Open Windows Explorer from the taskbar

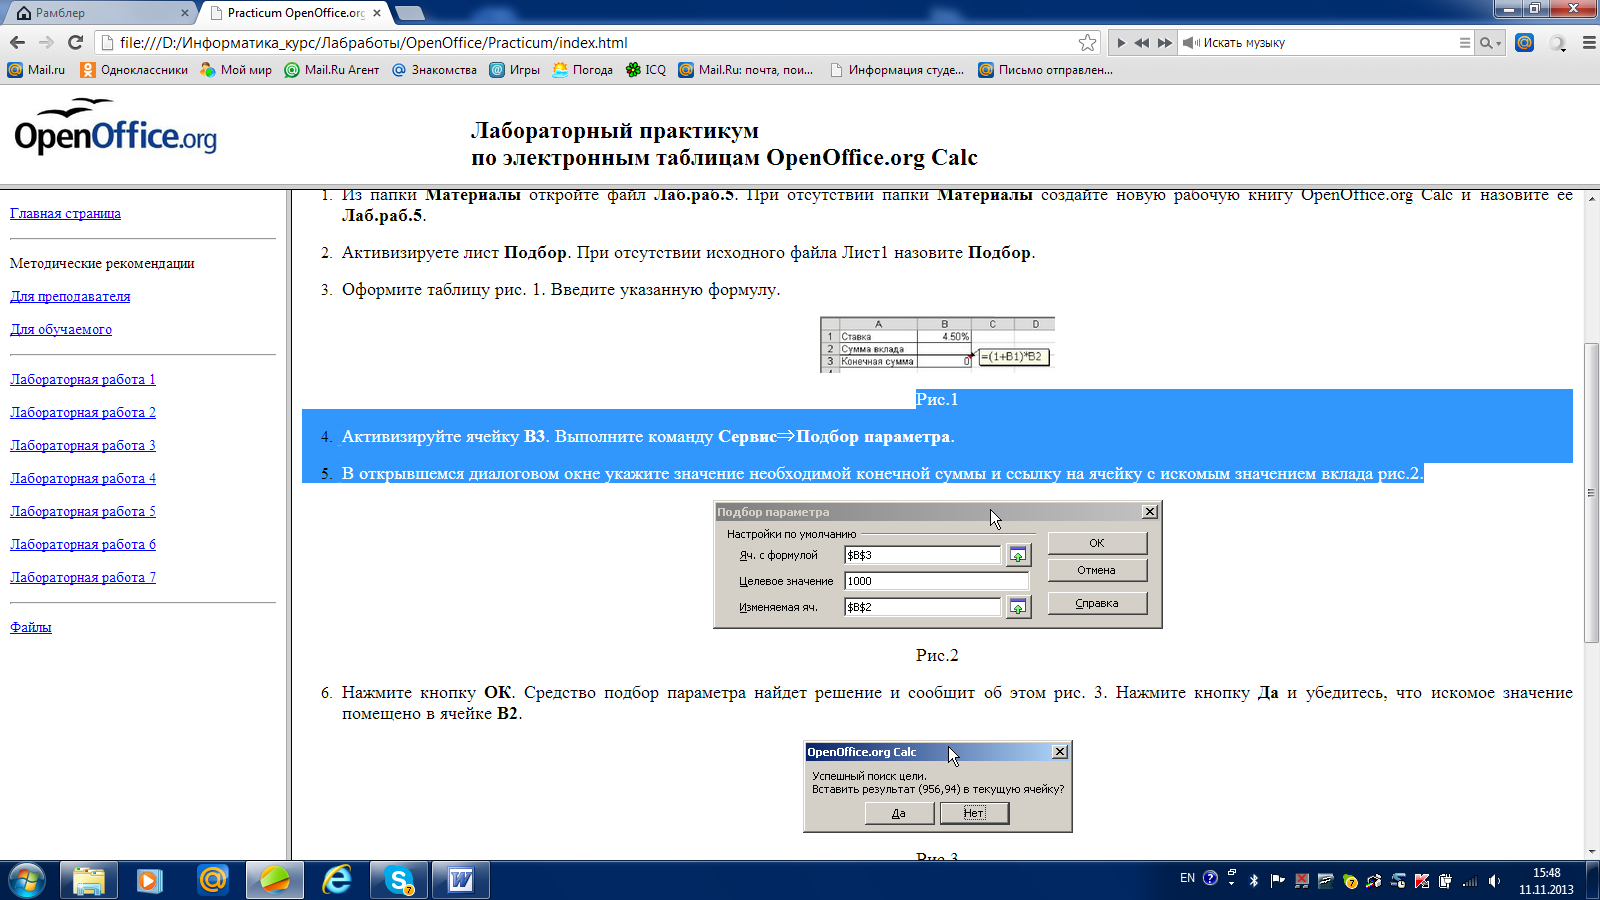tap(88, 881)
